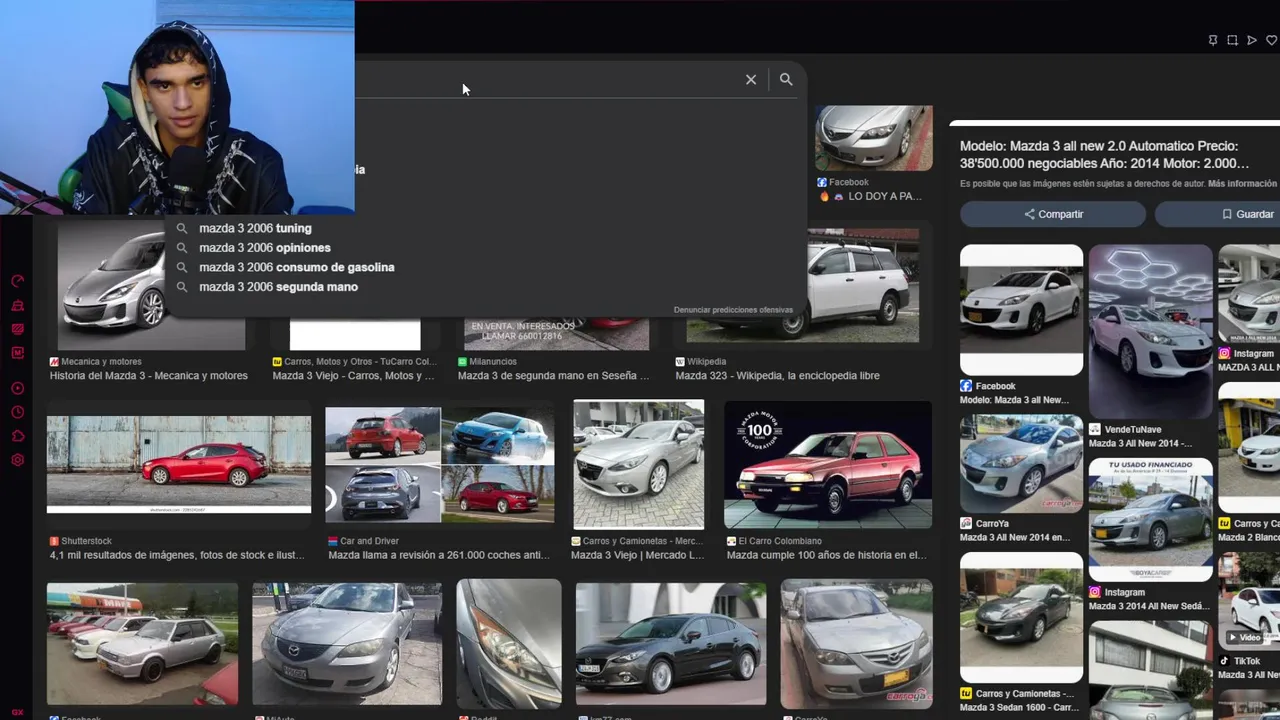Click 'Mazda 3 2014 All New Sedá...' Instagram caption
Viewport: 1280px width, 720px height.
pos(1148,607)
